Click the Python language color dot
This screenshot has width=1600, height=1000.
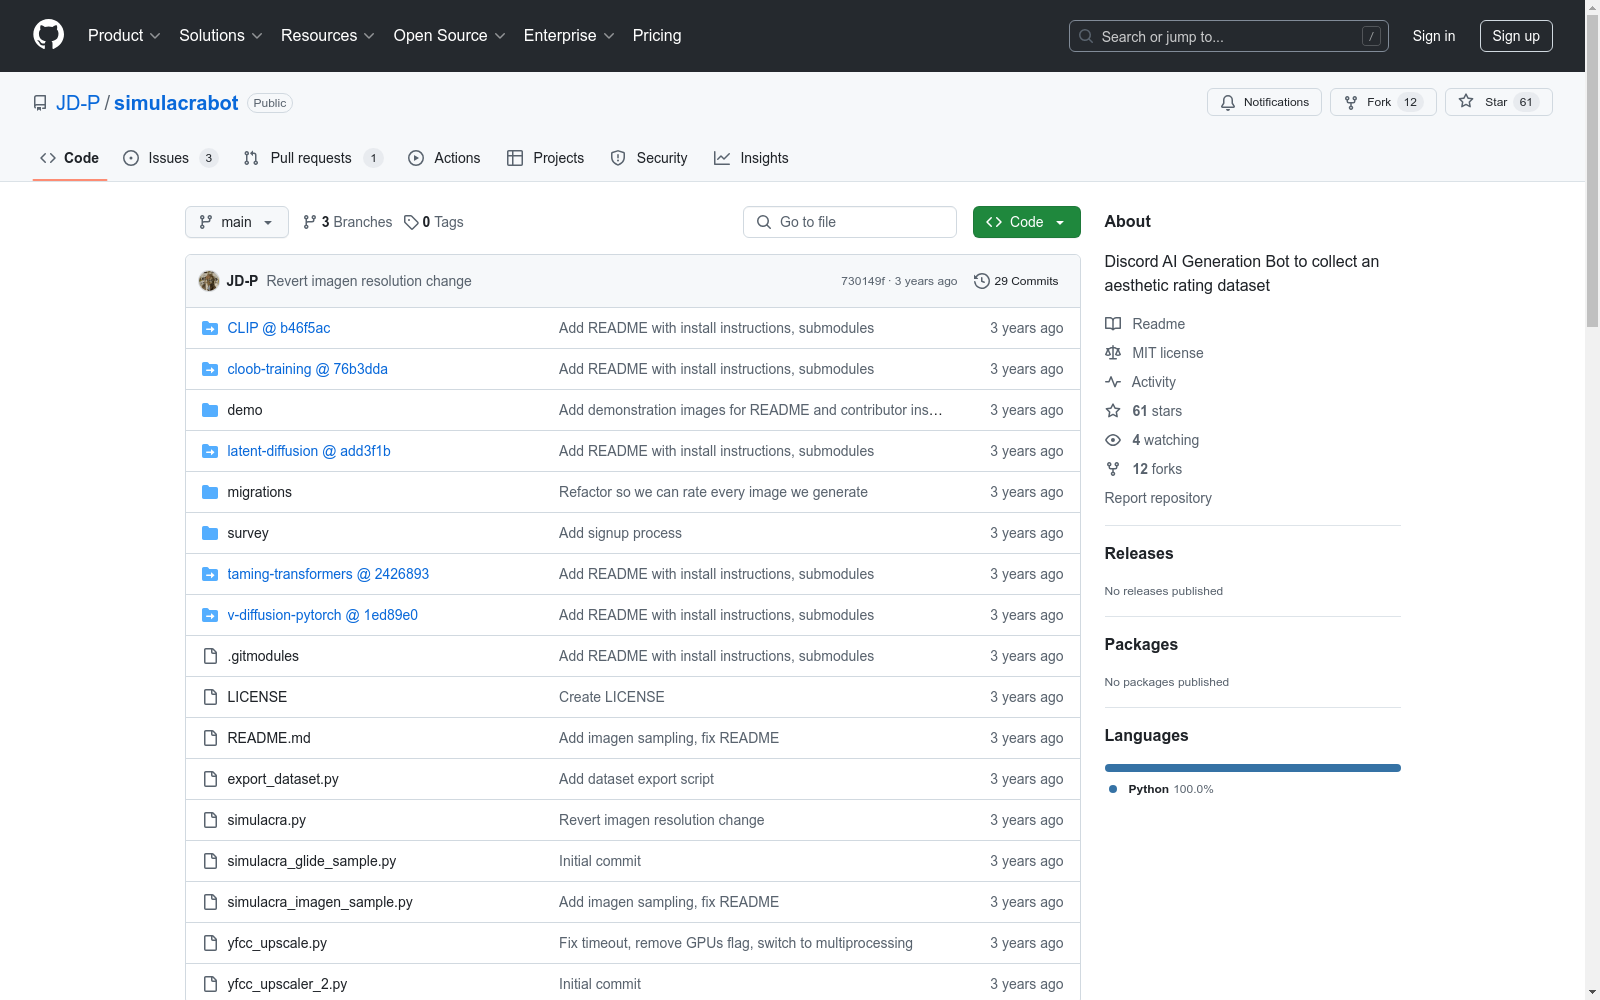tap(1113, 789)
